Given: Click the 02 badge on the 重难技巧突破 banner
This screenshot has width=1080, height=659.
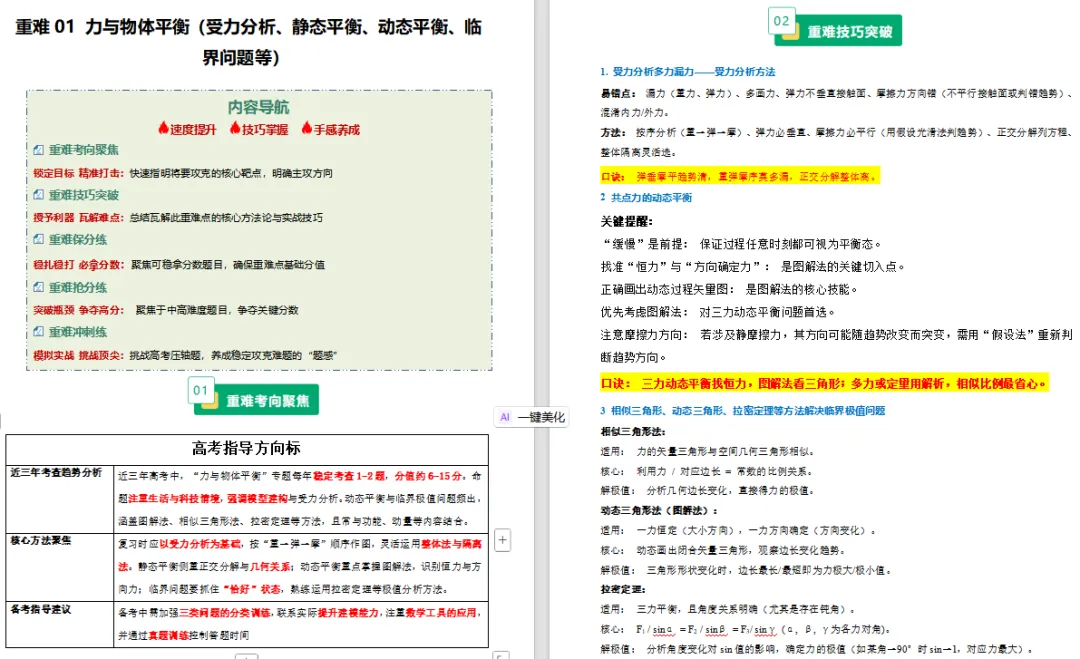Looking at the screenshot, I should (x=782, y=21).
